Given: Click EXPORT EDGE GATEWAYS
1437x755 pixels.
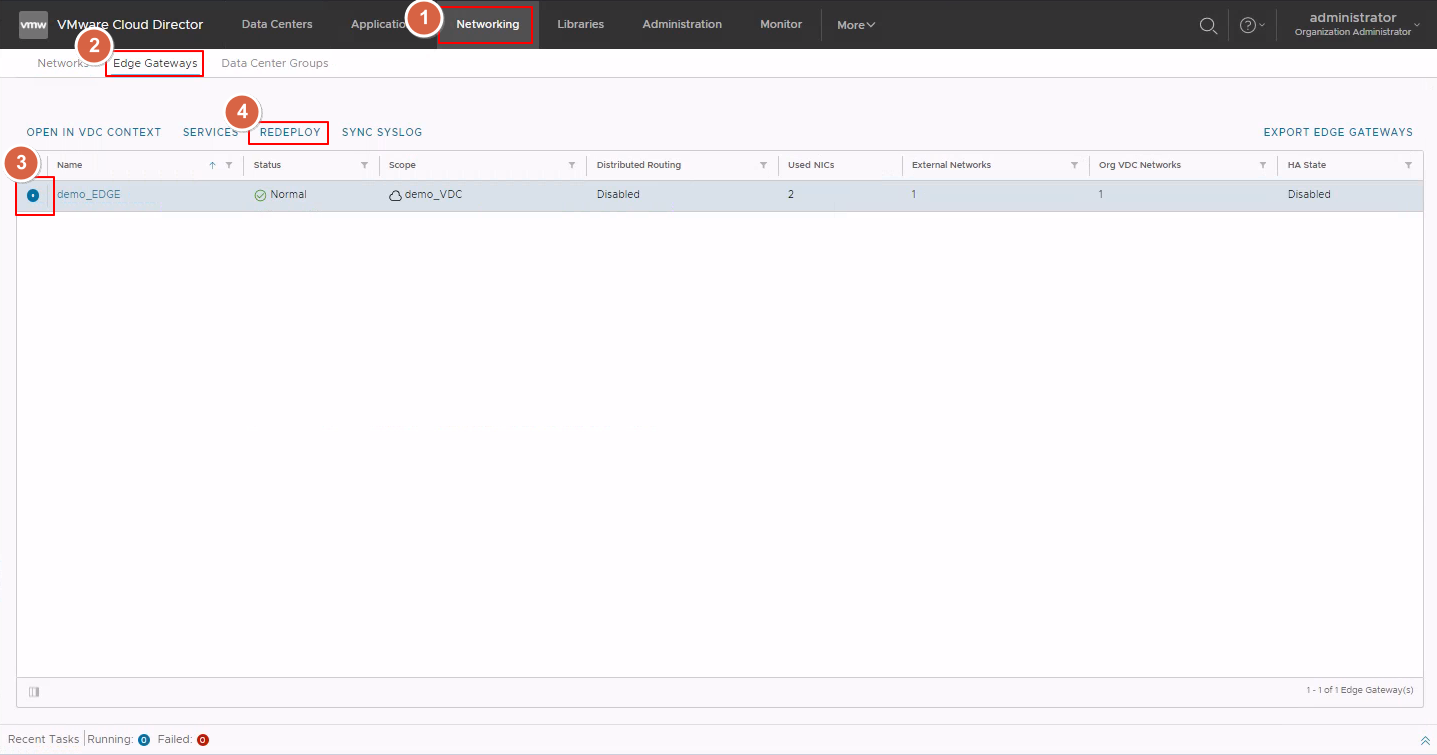Looking at the screenshot, I should pos(1338,132).
